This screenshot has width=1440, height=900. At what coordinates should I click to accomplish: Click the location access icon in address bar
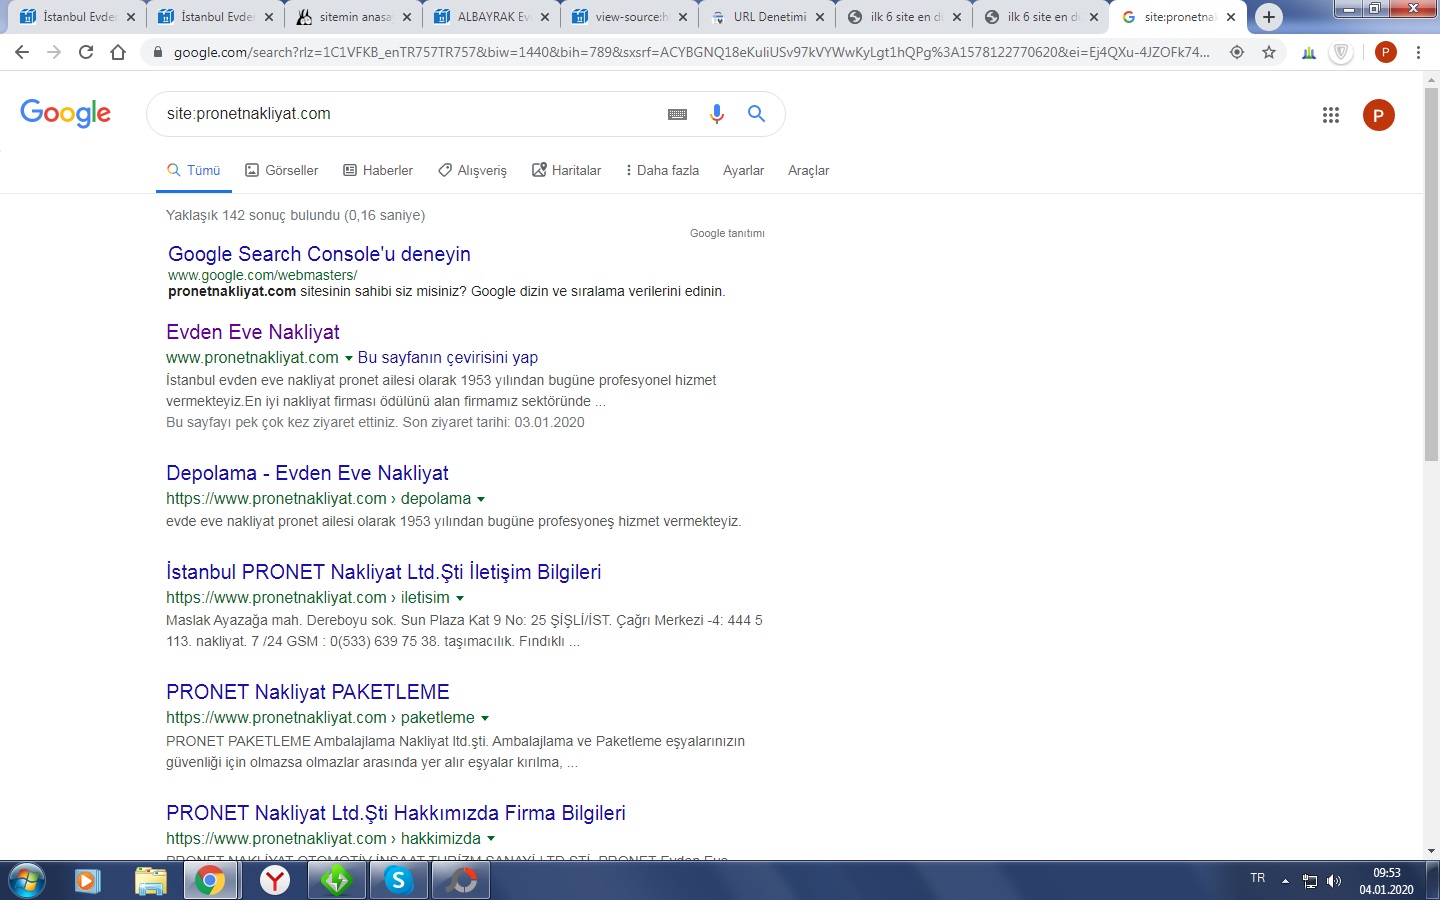[x=1237, y=52]
